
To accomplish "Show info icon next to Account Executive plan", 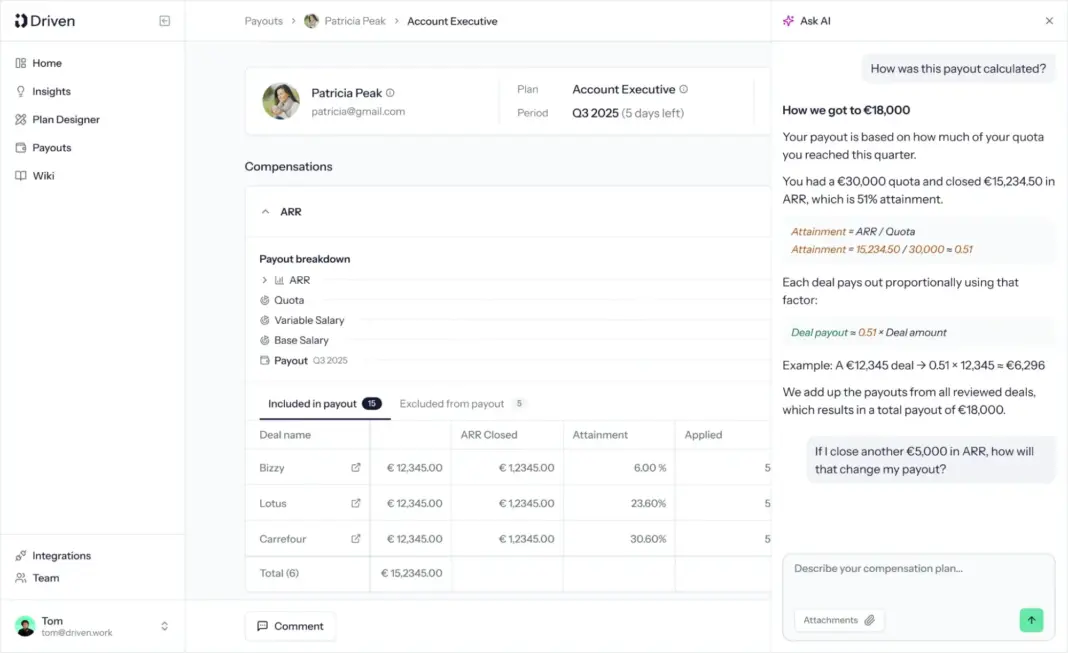I will click(684, 89).
